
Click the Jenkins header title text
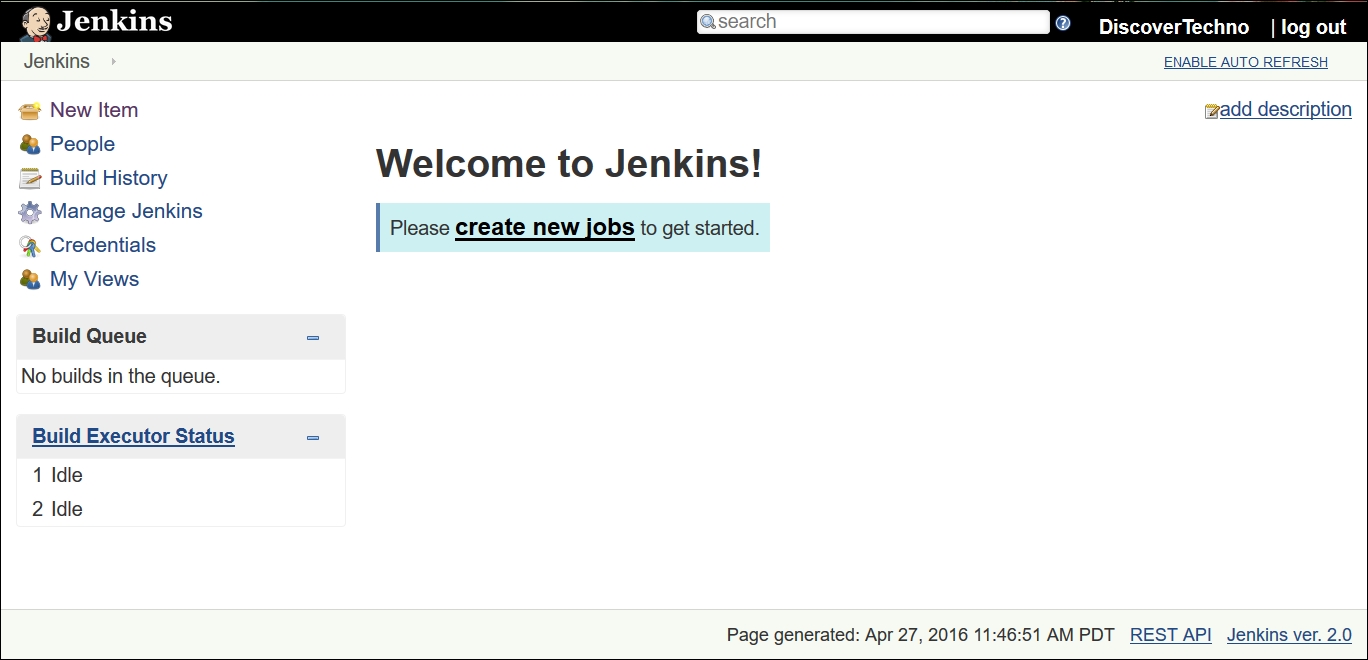coord(114,21)
